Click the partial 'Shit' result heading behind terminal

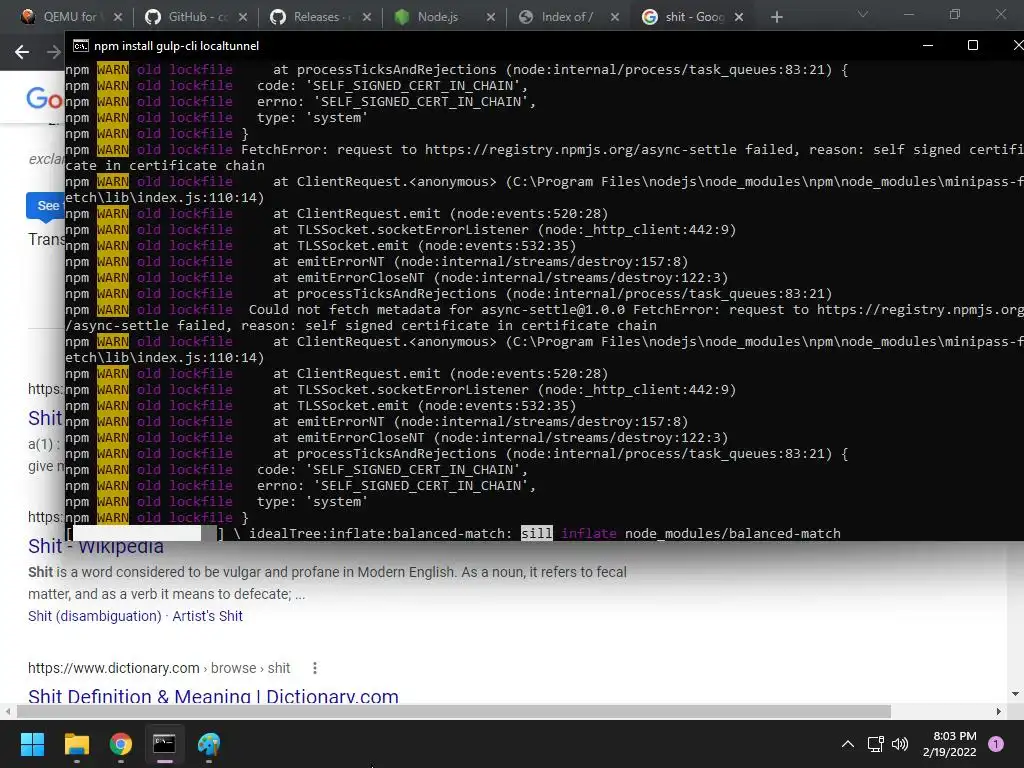[45, 418]
